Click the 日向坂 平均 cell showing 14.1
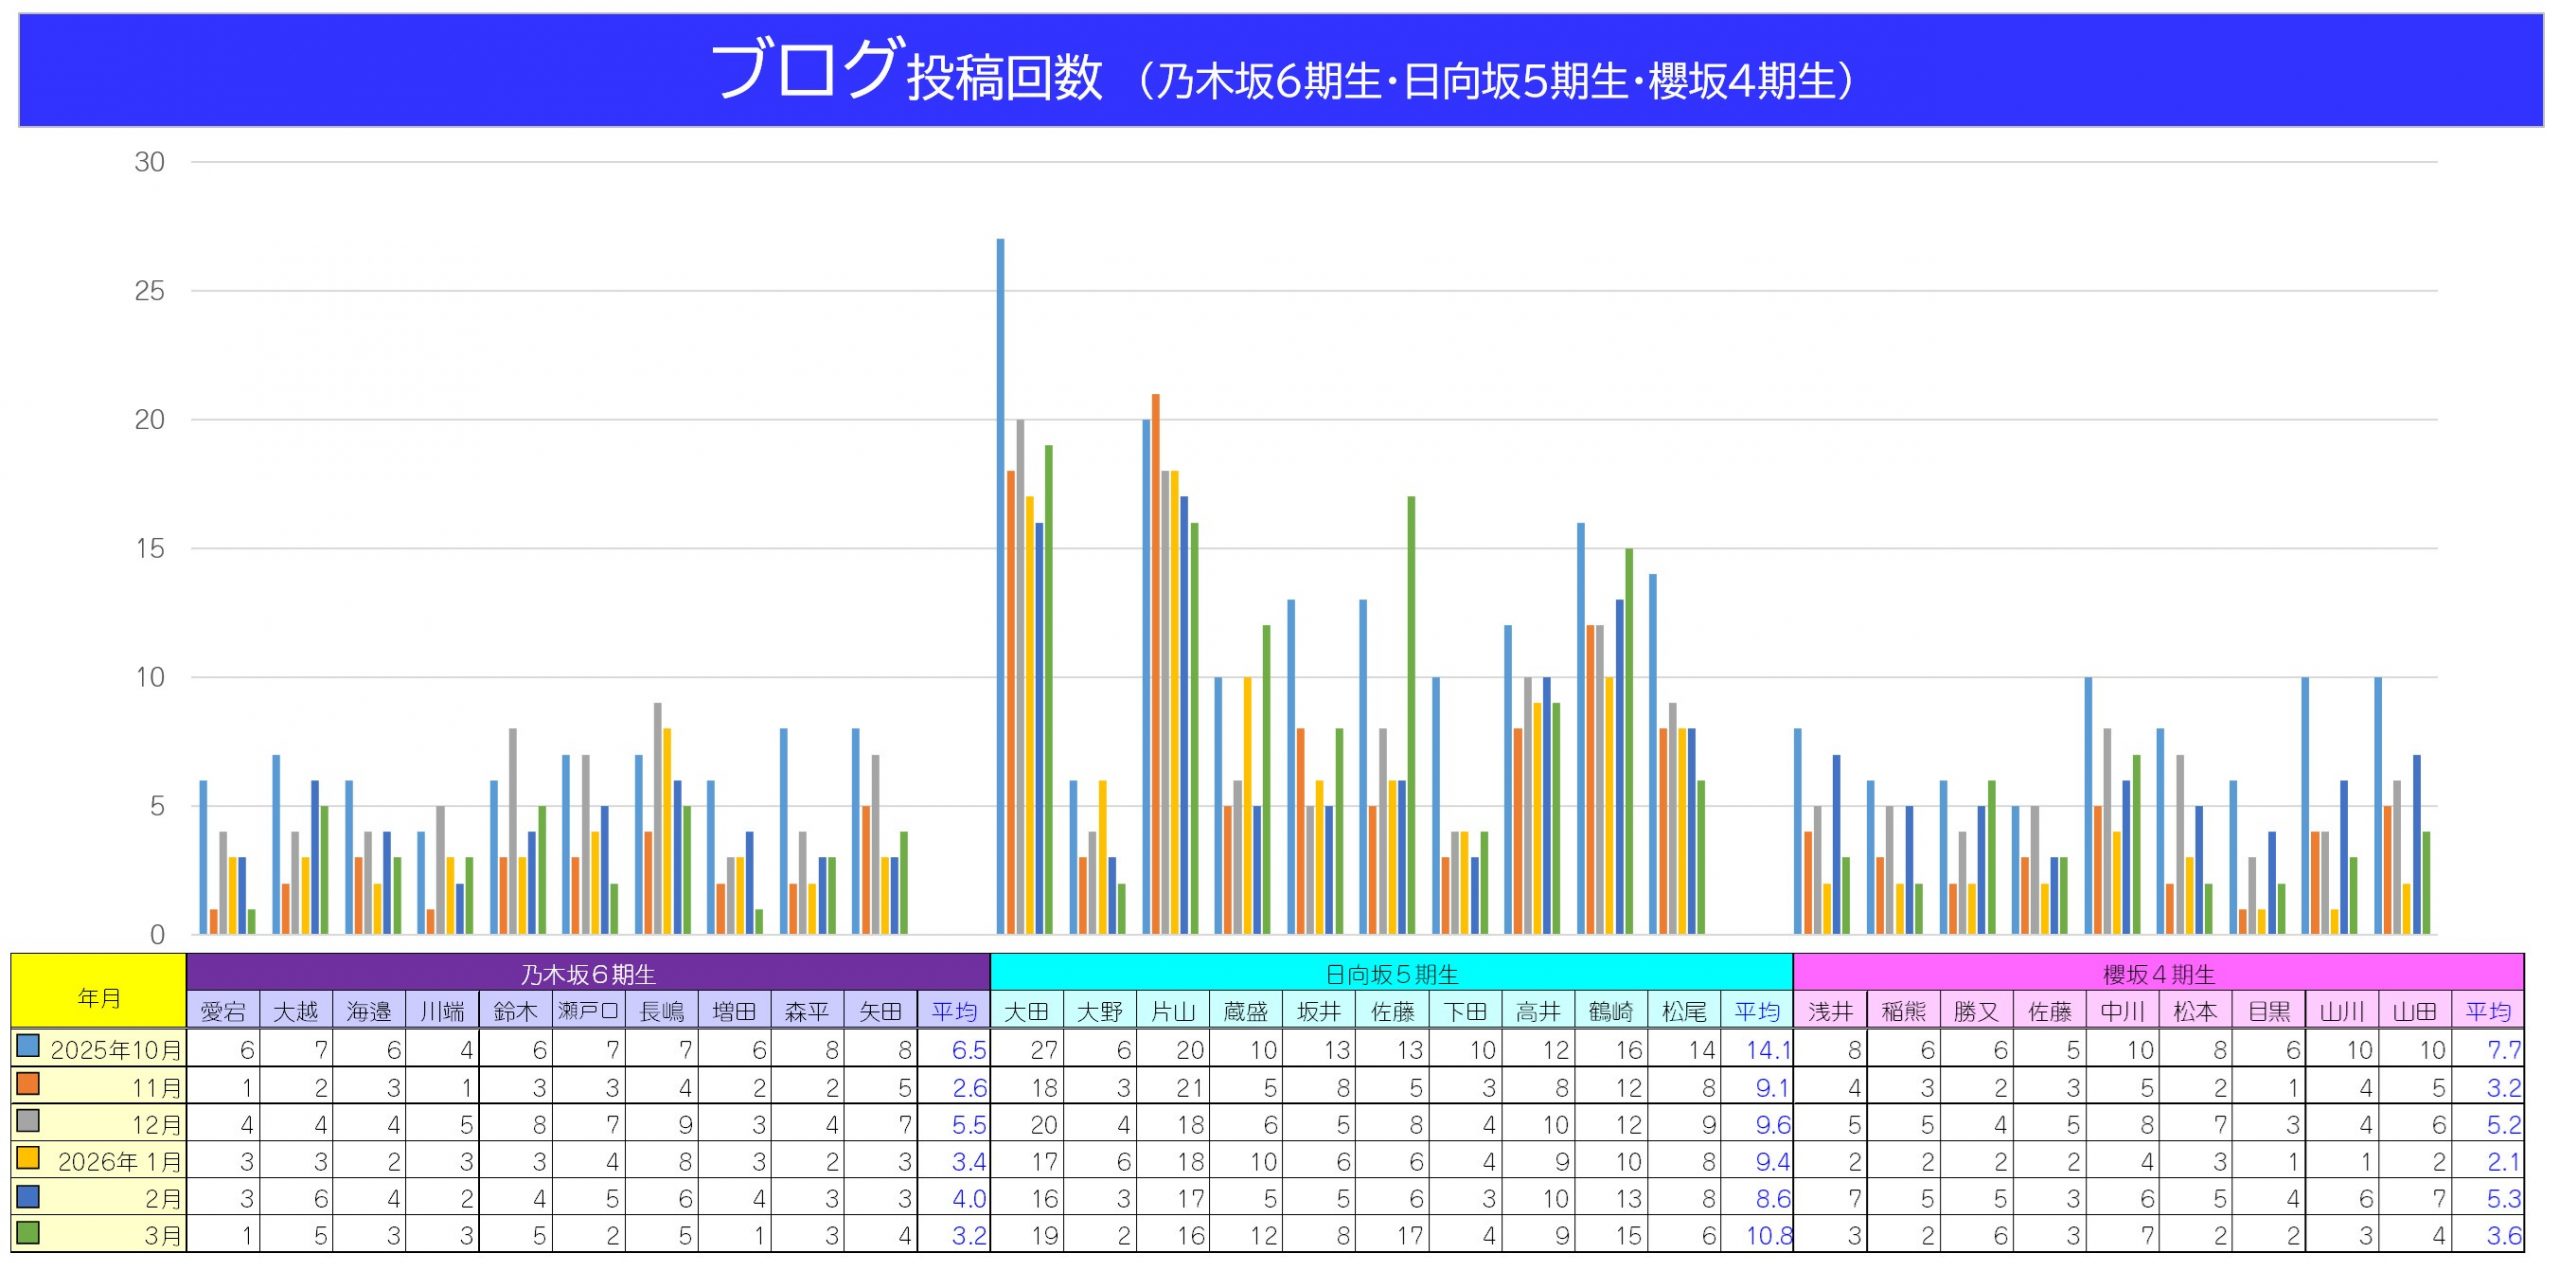 1764,1050
